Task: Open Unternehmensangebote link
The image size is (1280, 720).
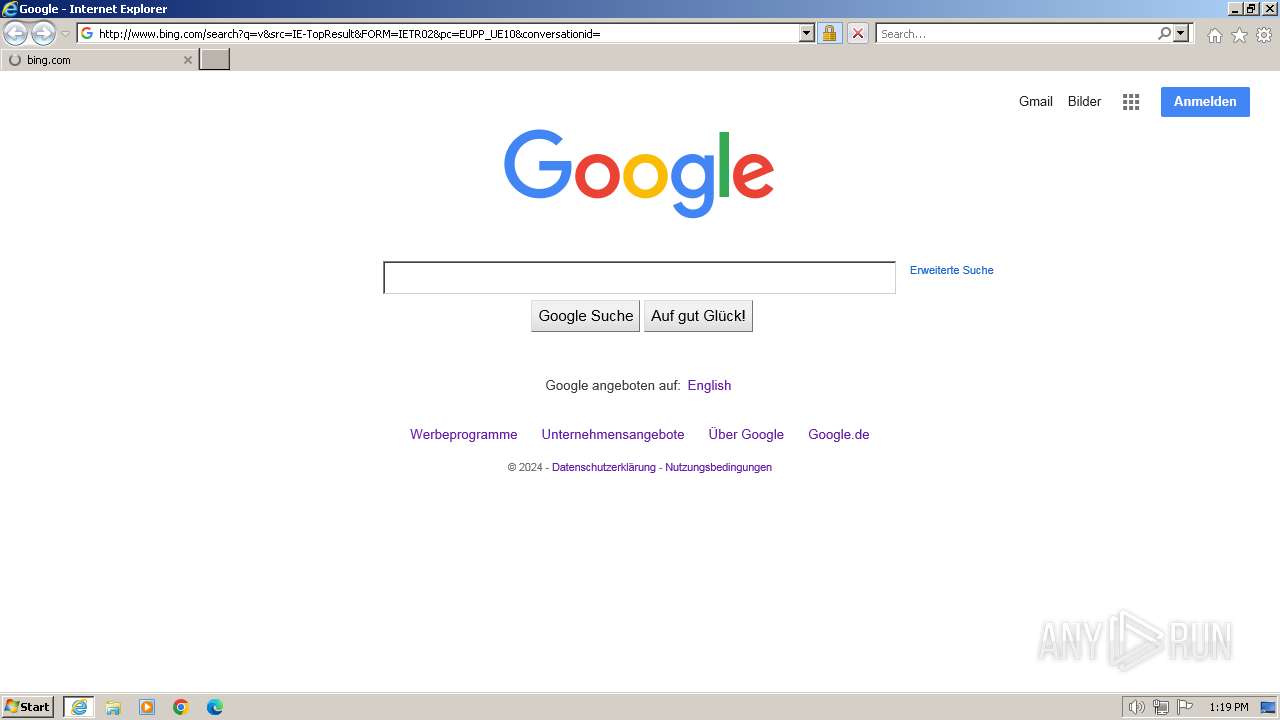Action: coord(613,434)
